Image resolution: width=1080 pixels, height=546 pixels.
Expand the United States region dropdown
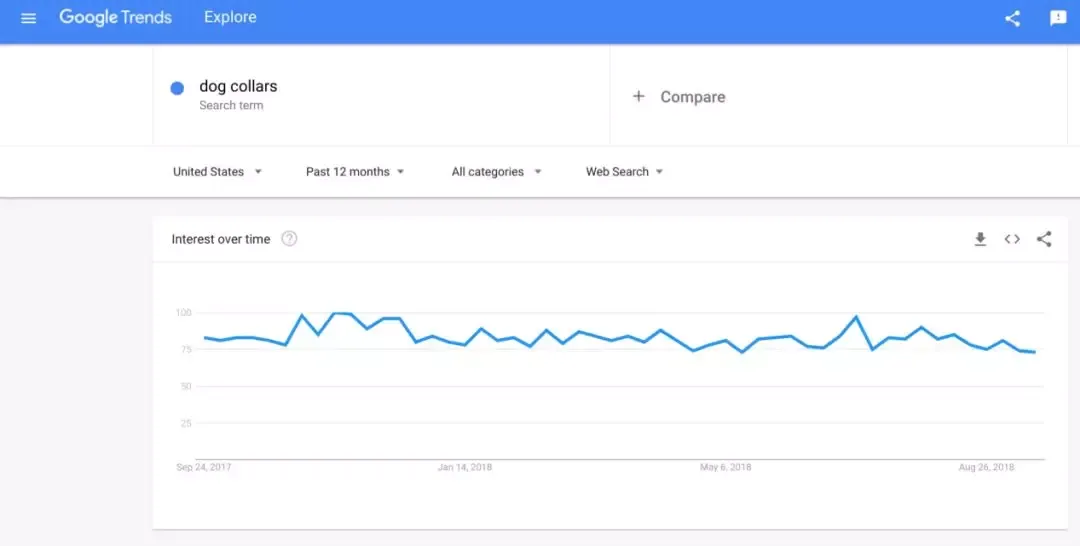pyautogui.click(x=217, y=171)
